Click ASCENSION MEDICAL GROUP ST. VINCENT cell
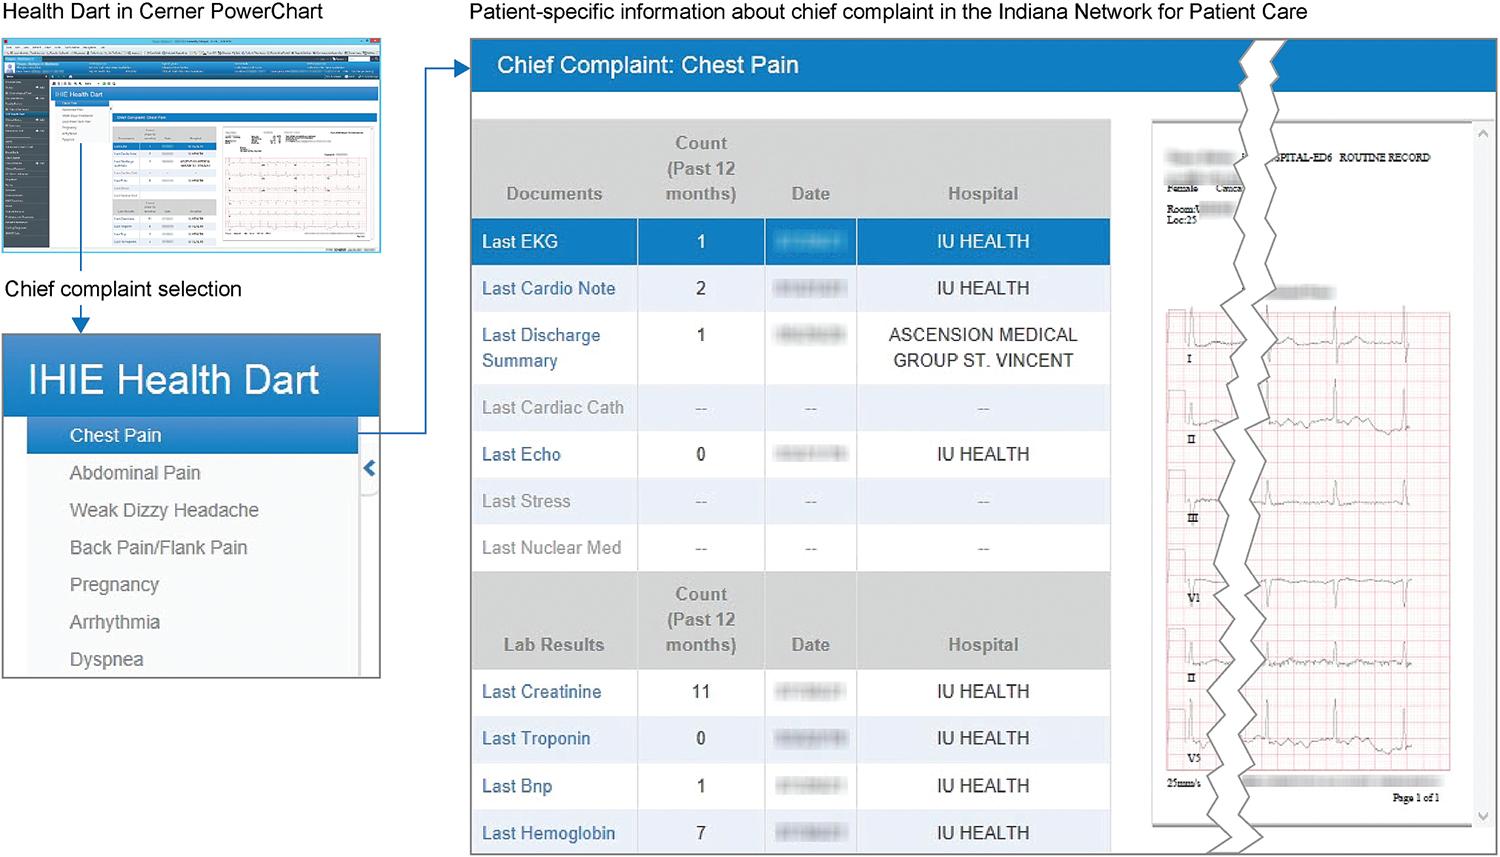1500x857 pixels. pos(983,348)
